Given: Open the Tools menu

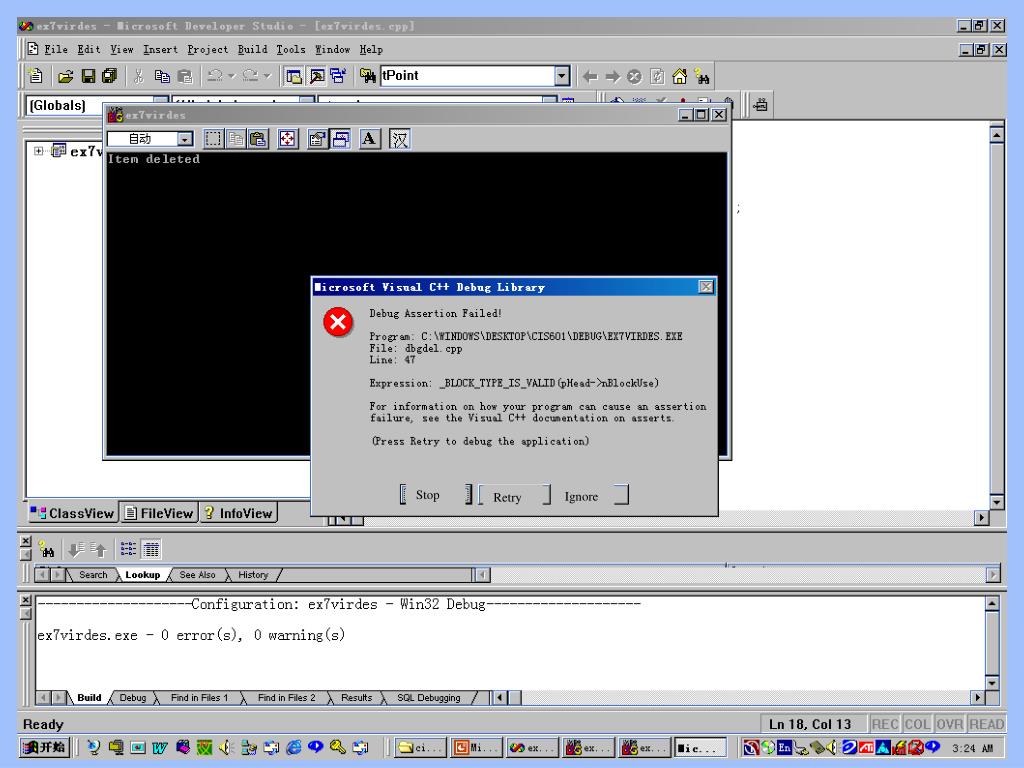Looking at the screenshot, I should click(x=291, y=50).
